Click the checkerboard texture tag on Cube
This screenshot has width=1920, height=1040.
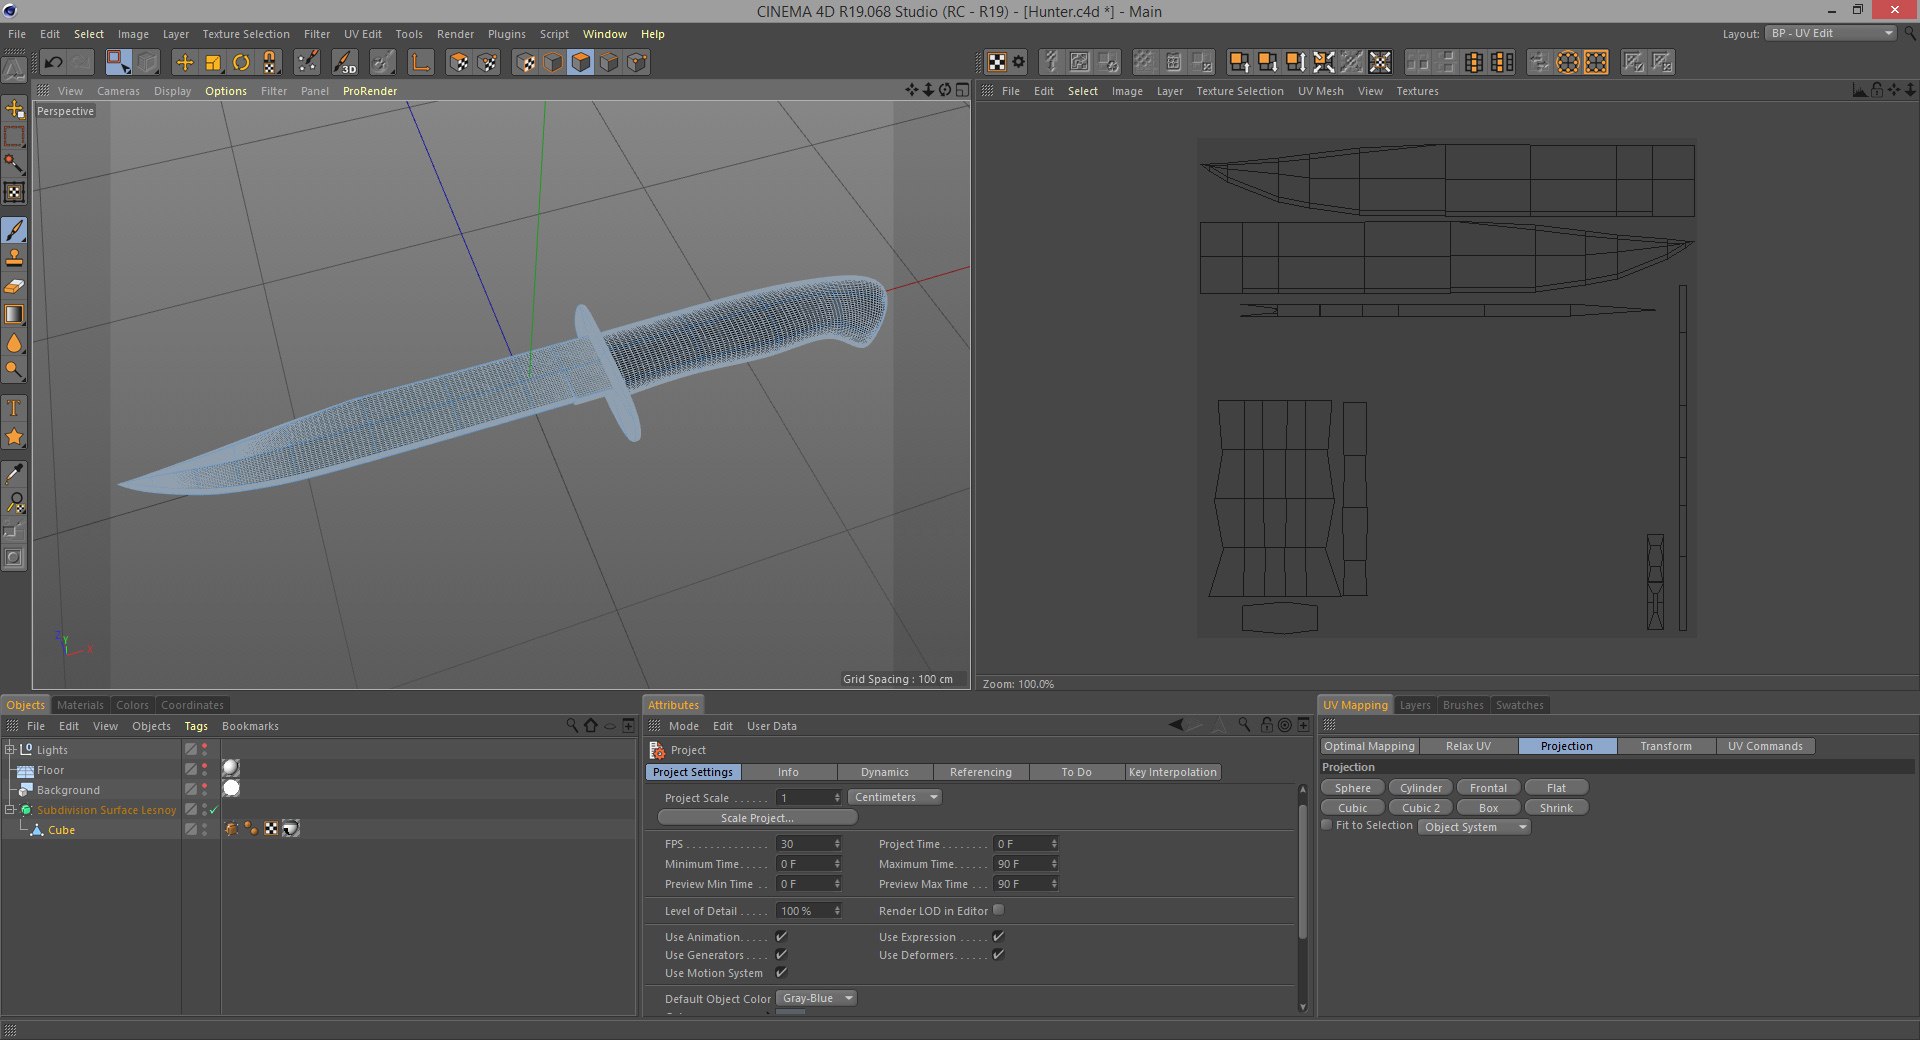[x=271, y=829]
